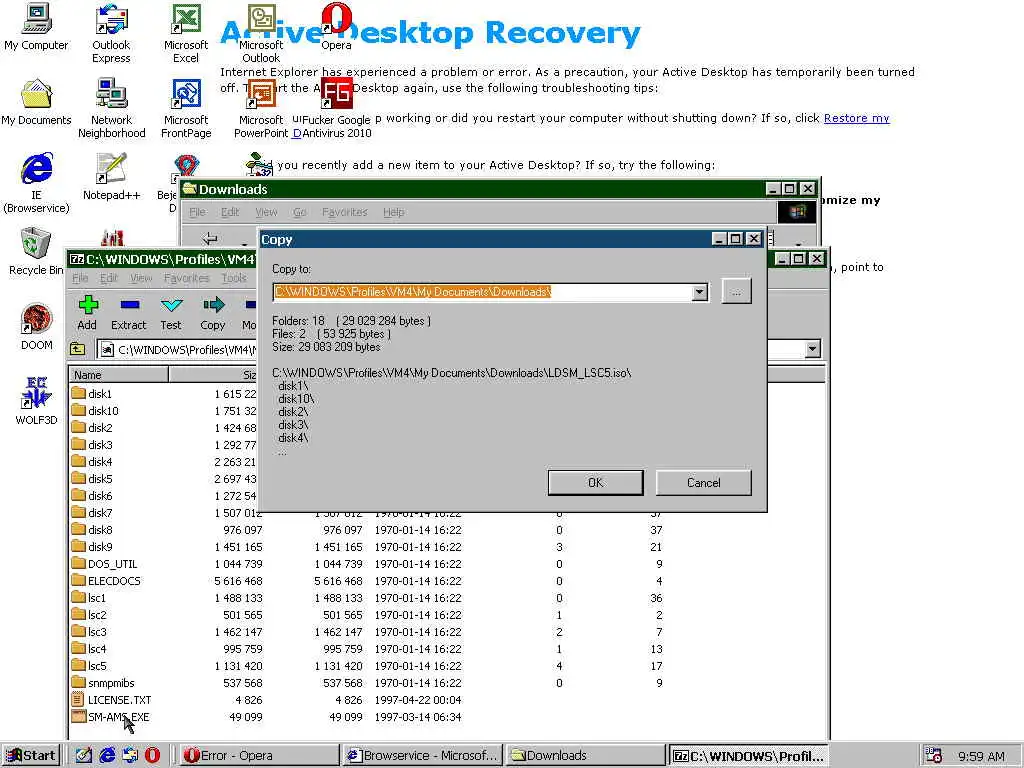The image size is (1024, 768).
Task: Open Network Neighborhood desktop icon
Action: 112,108
